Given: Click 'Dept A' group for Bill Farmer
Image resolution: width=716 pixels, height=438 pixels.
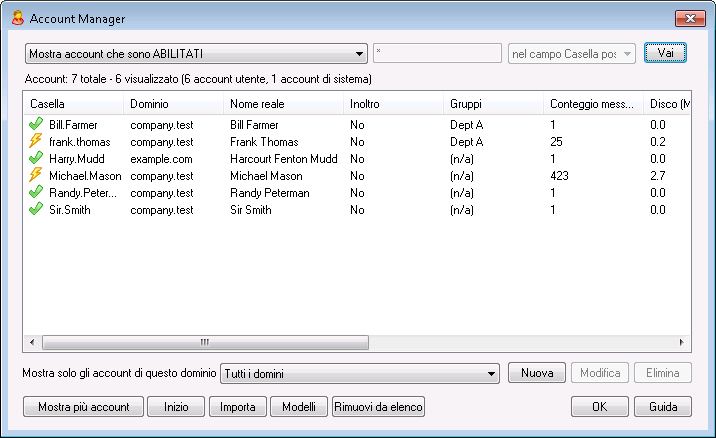Looking at the screenshot, I should click(467, 125).
